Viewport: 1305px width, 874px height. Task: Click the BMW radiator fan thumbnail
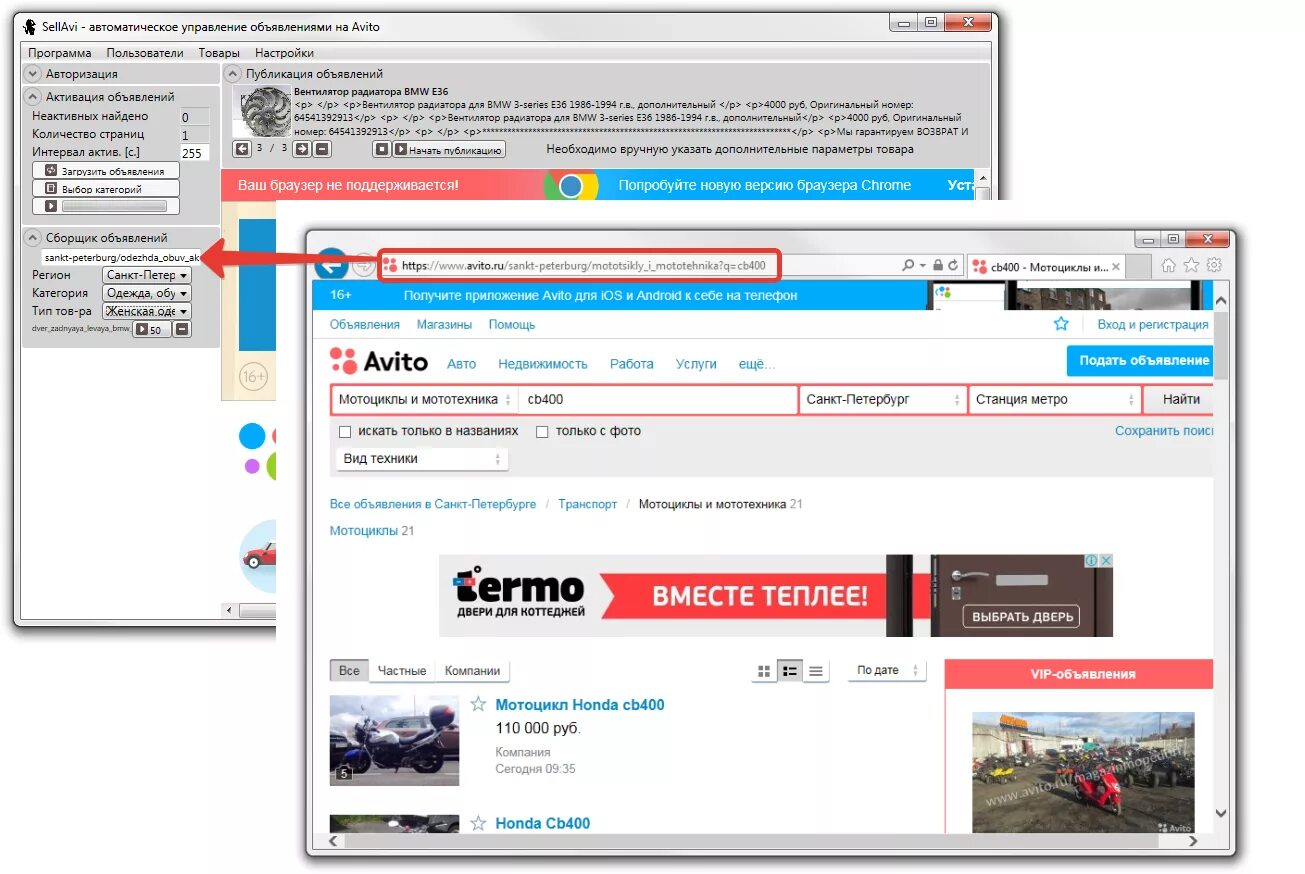[262, 111]
